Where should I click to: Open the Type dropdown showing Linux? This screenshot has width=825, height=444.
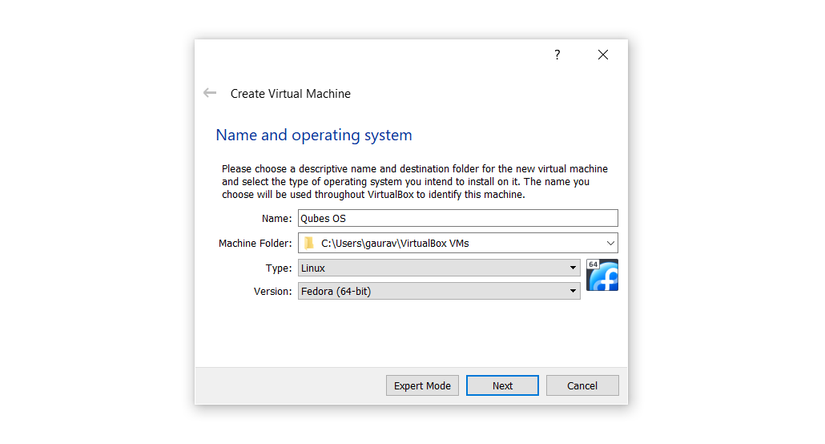[x=439, y=268]
